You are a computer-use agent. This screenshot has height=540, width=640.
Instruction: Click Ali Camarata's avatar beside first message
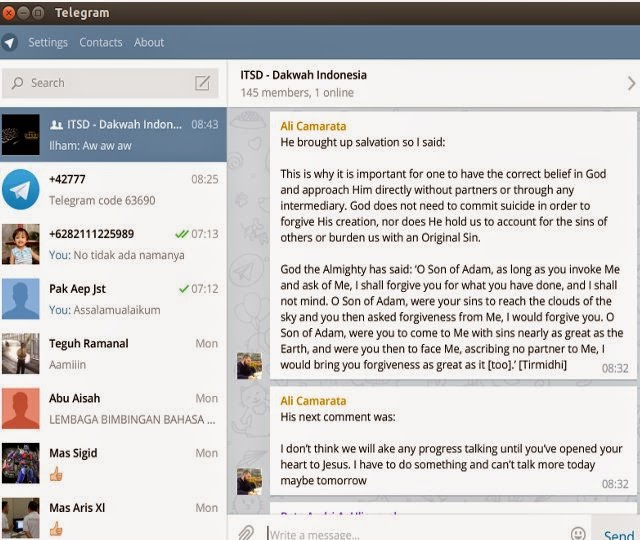pyautogui.click(x=249, y=366)
